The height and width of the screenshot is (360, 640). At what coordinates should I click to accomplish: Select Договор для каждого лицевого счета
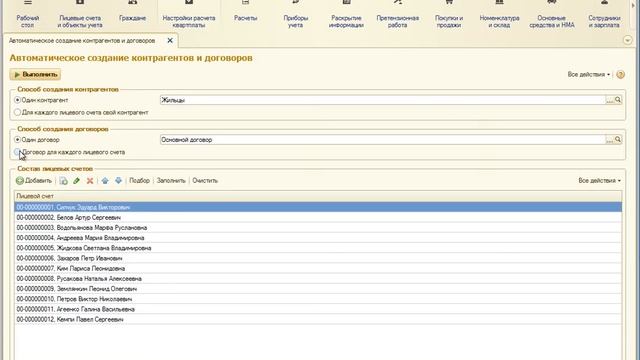point(18,152)
